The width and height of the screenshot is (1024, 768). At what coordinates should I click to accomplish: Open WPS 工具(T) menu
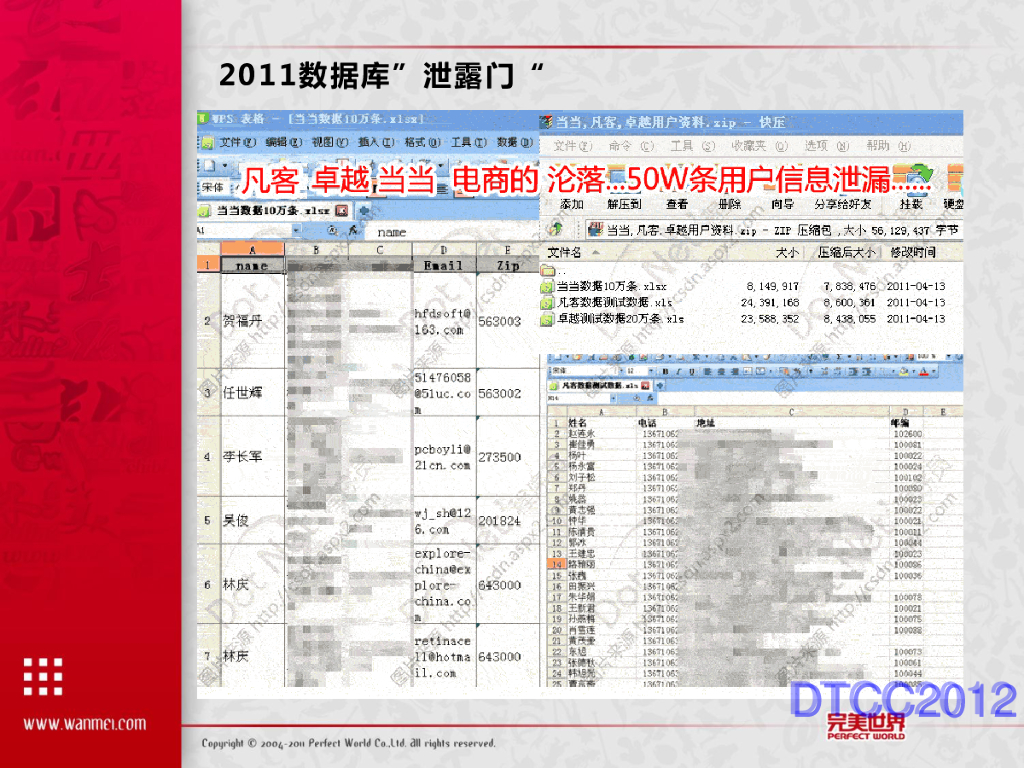469,142
